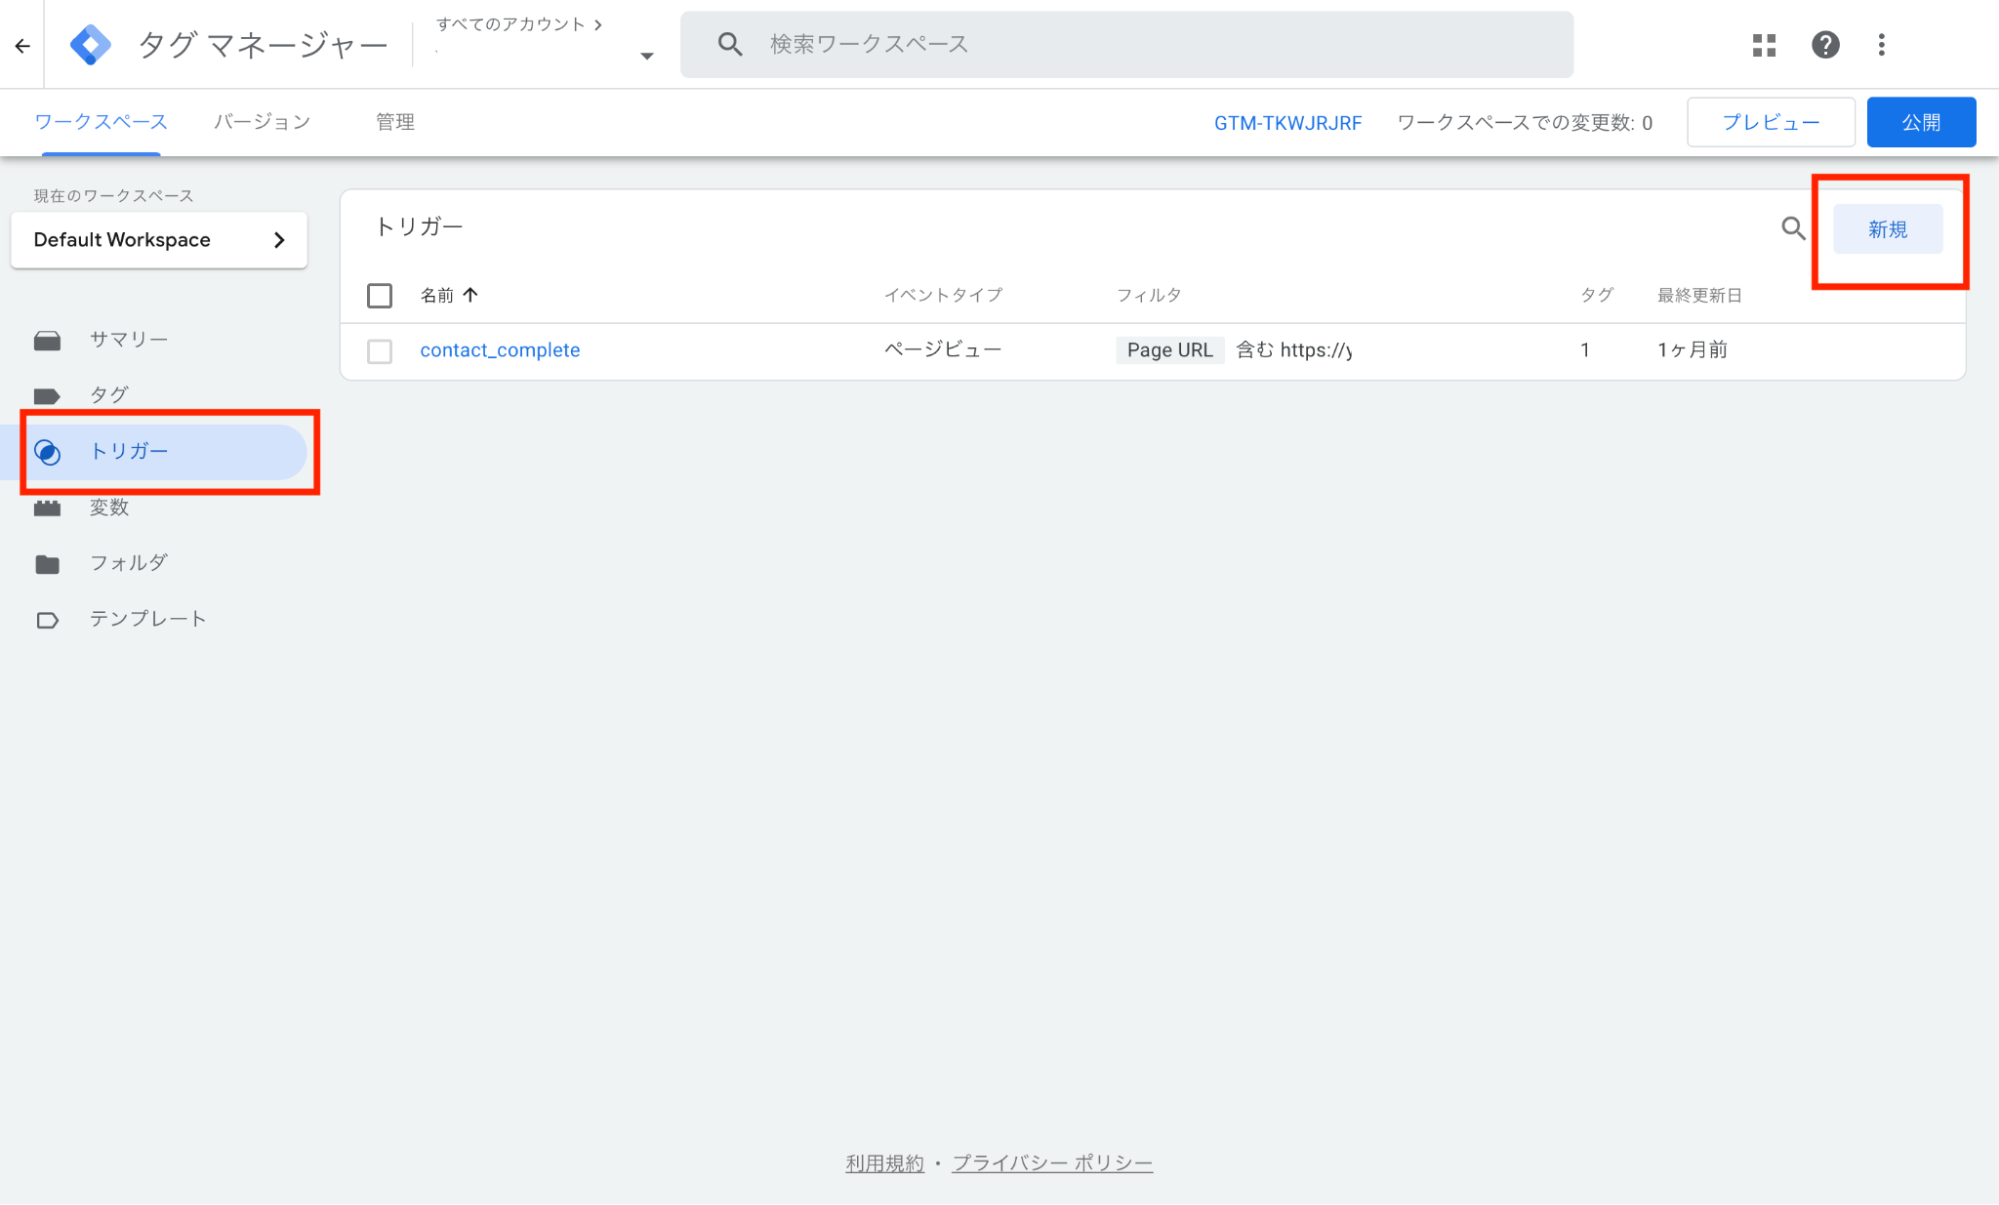Open the three-dot more options menu
The height and width of the screenshot is (1205, 1999).
(1881, 45)
